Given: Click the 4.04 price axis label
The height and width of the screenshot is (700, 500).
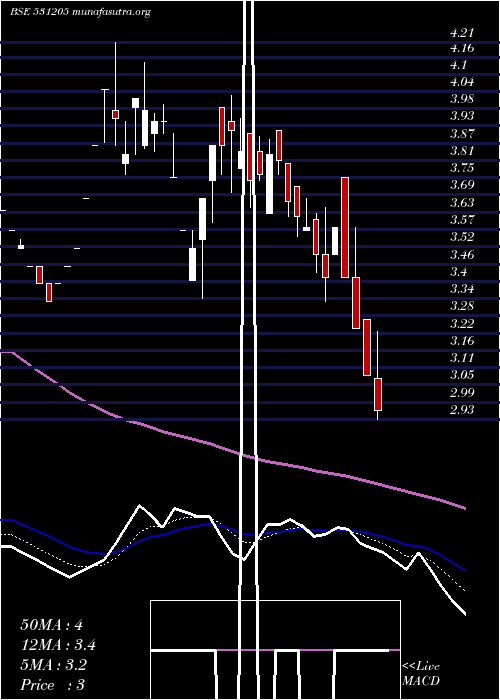Looking at the screenshot, I should tap(462, 82).
